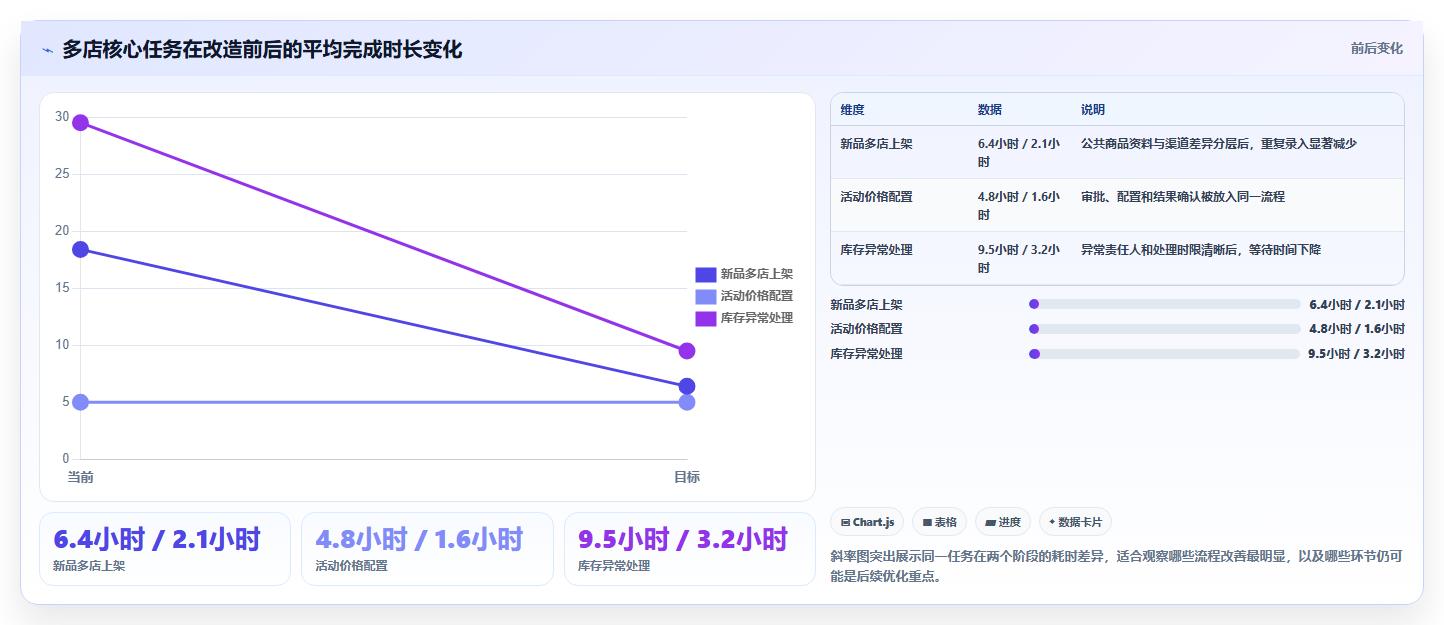Toggle the 活动价格配置 legend color box

coord(705,296)
